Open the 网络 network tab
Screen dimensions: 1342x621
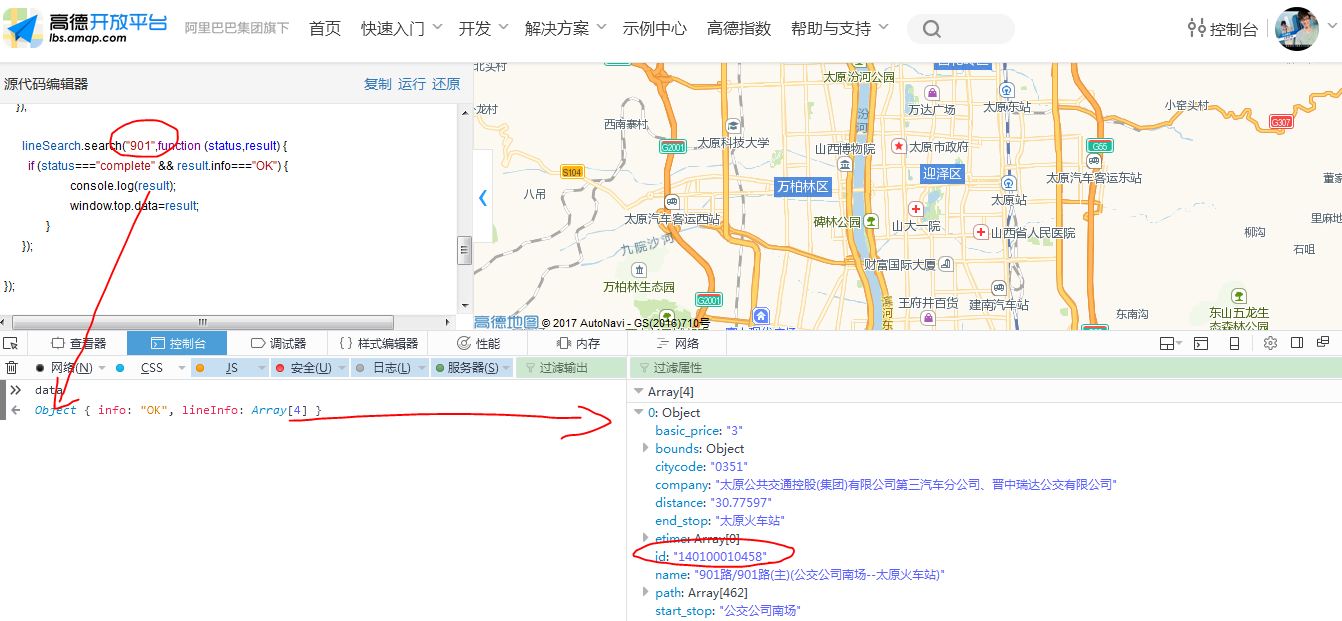(x=677, y=343)
